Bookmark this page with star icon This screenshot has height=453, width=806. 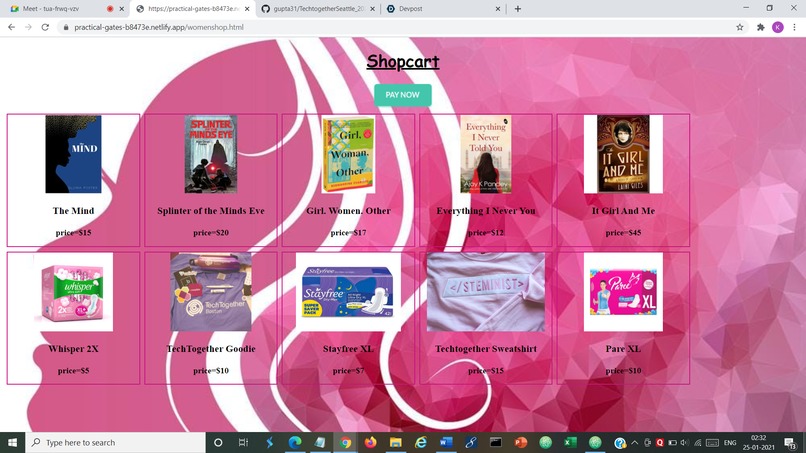[x=740, y=27]
